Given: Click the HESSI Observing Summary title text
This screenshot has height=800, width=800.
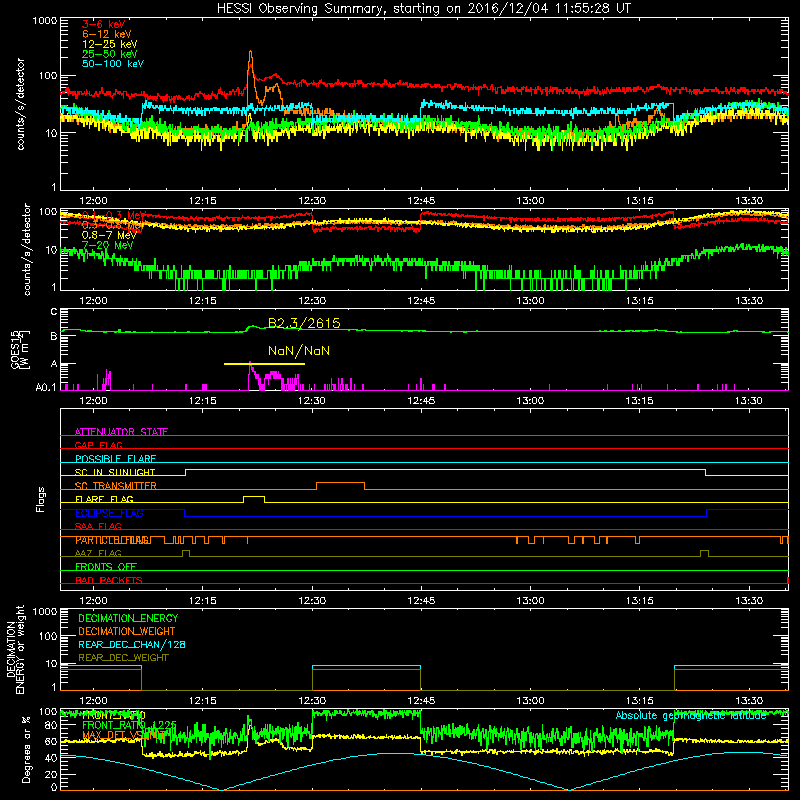Looking at the screenshot, I should [x=424, y=9].
